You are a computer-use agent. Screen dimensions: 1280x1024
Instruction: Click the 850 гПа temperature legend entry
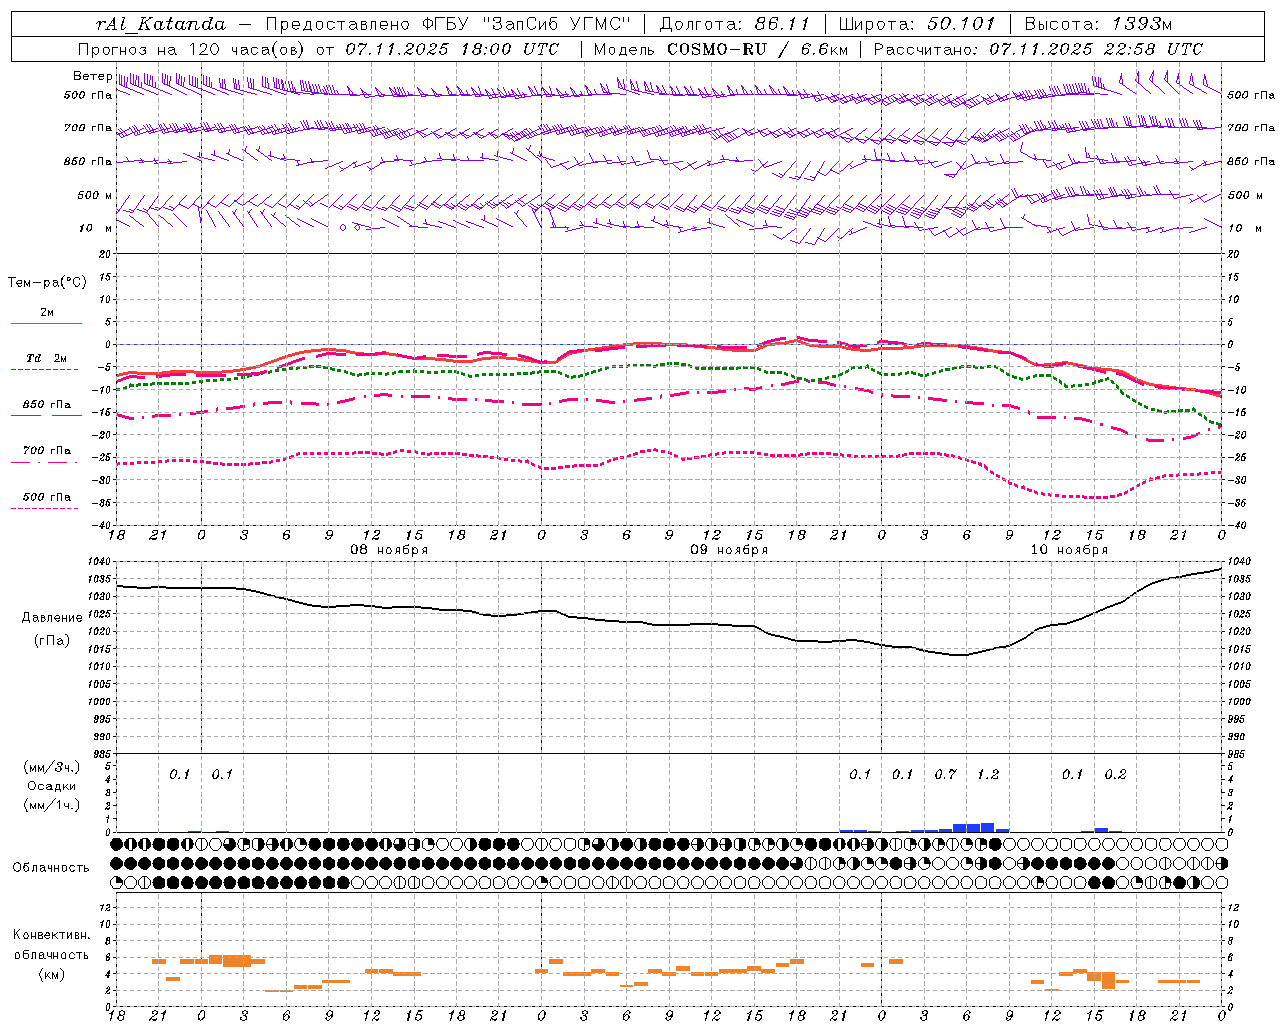pos(47,405)
